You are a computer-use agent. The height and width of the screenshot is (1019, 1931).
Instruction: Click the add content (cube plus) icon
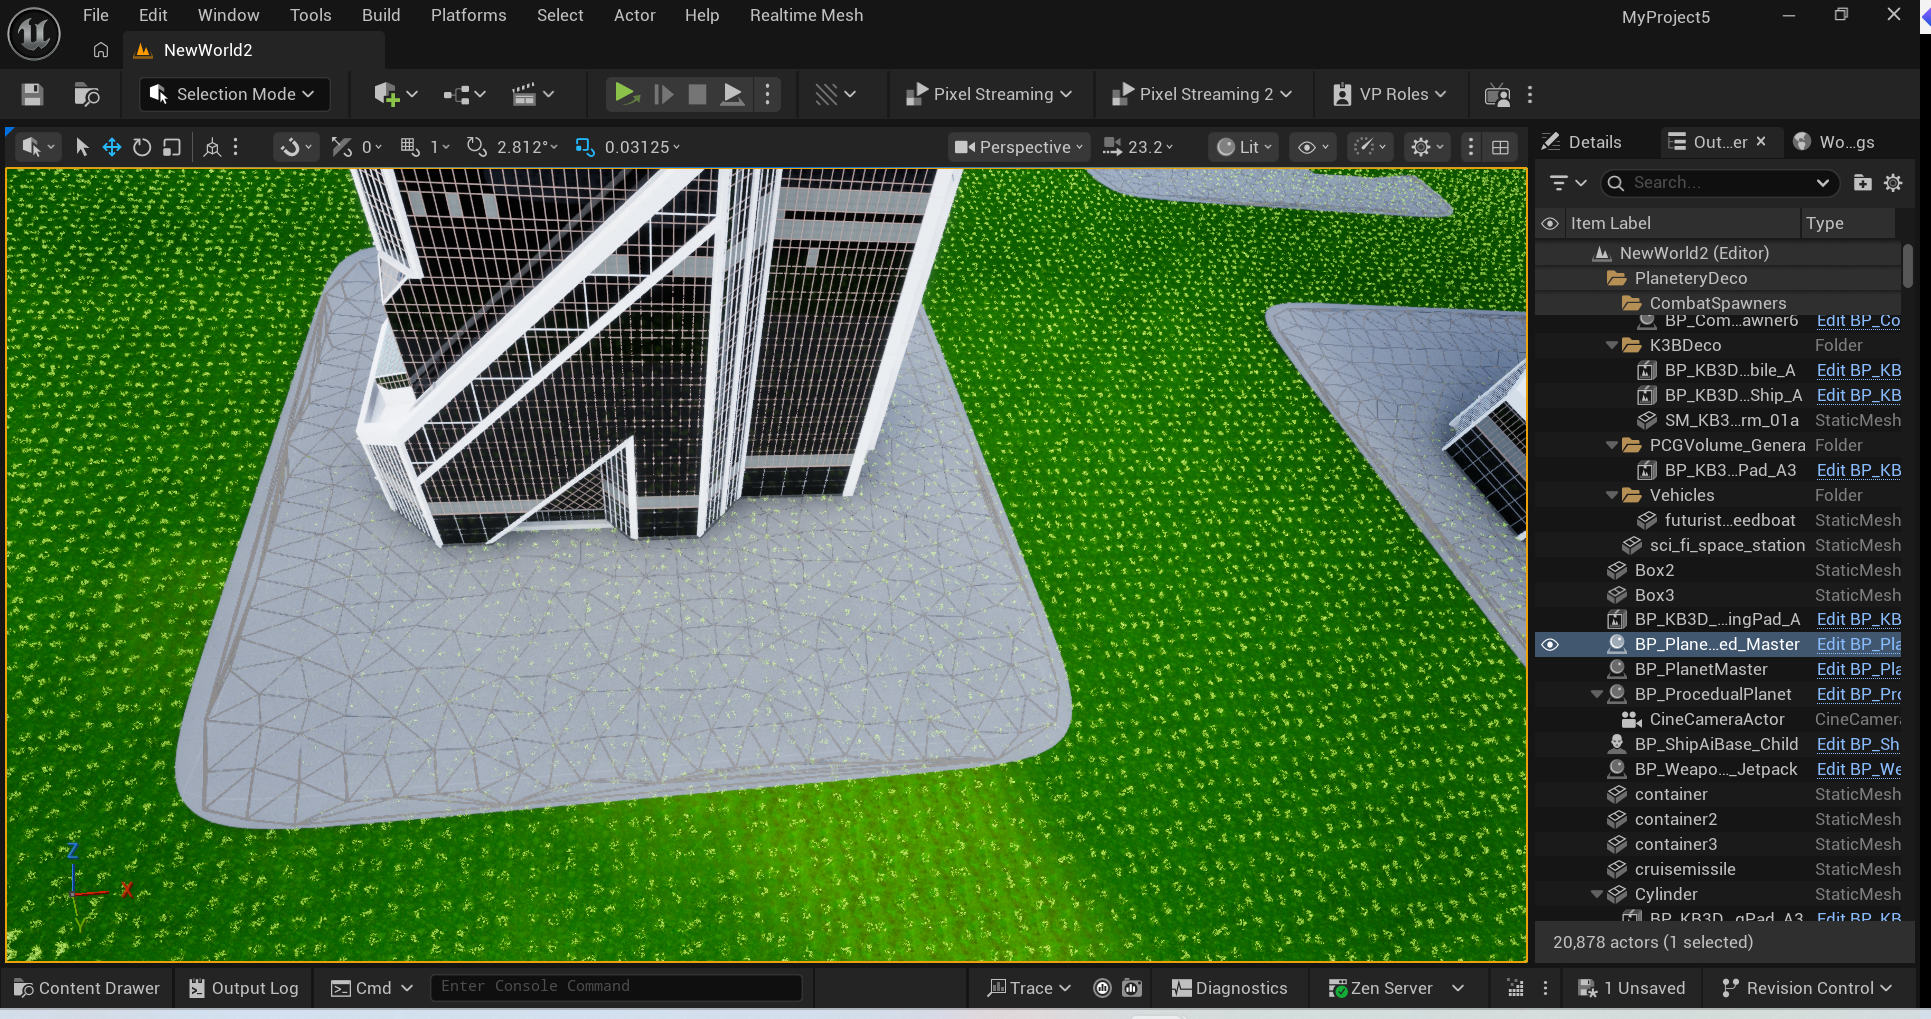pos(387,94)
